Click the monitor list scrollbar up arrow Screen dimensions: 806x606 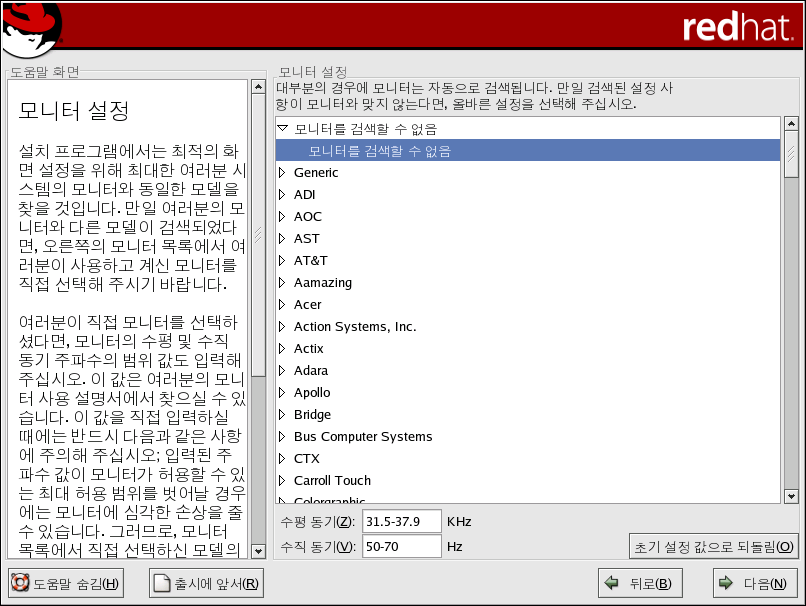point(791,125)
